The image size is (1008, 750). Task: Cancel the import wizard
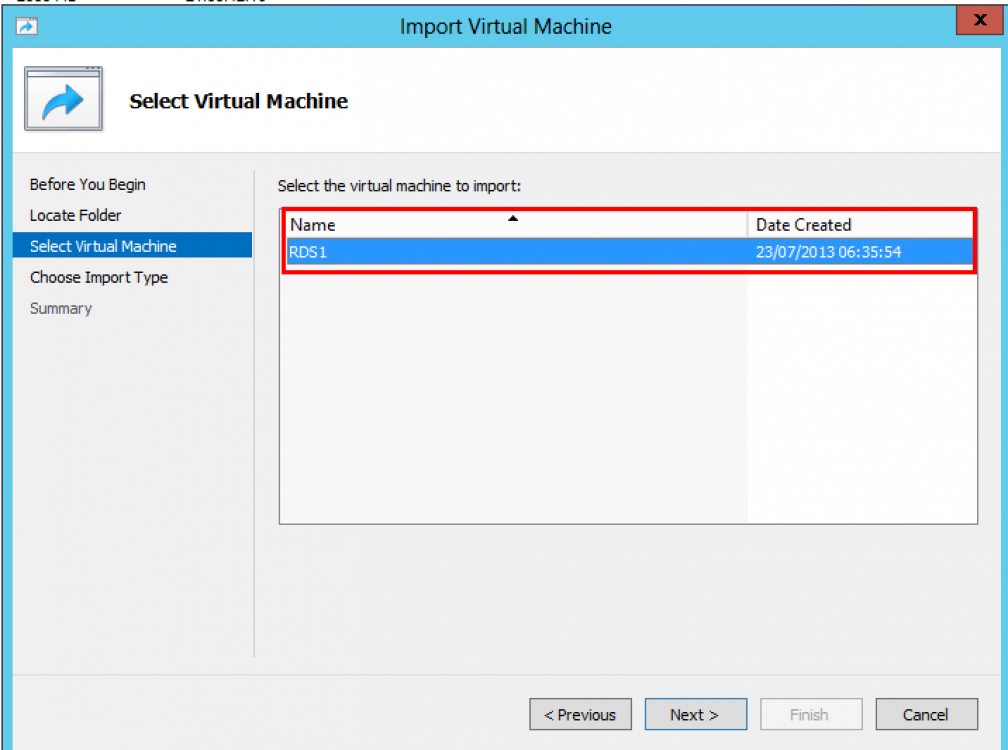click(x=926, y=714)
